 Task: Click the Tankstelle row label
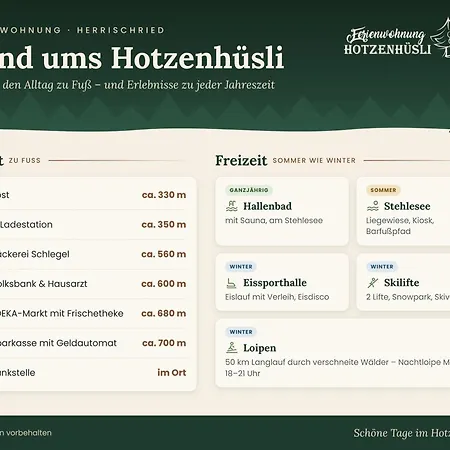tap(17, 373)
